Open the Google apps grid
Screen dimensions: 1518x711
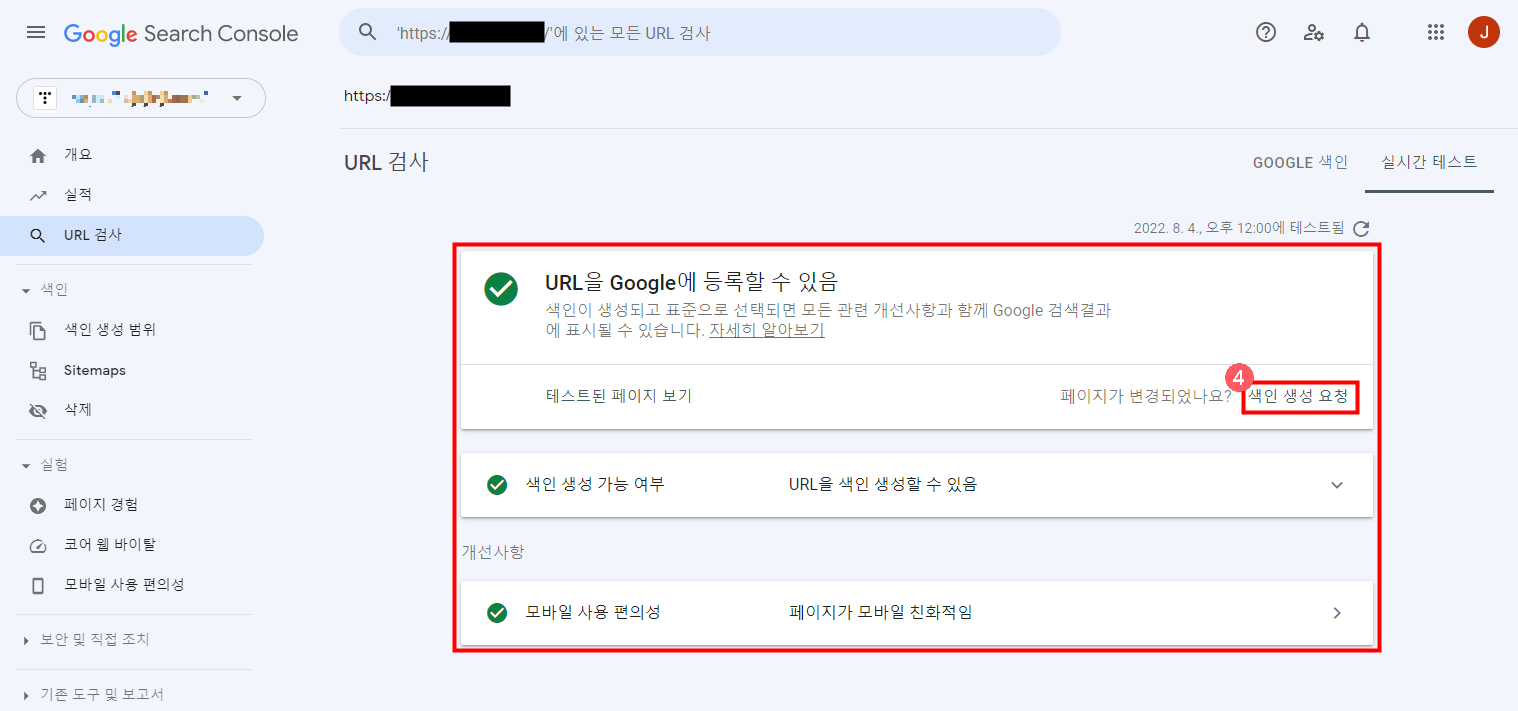click(x=1436, y=32)
